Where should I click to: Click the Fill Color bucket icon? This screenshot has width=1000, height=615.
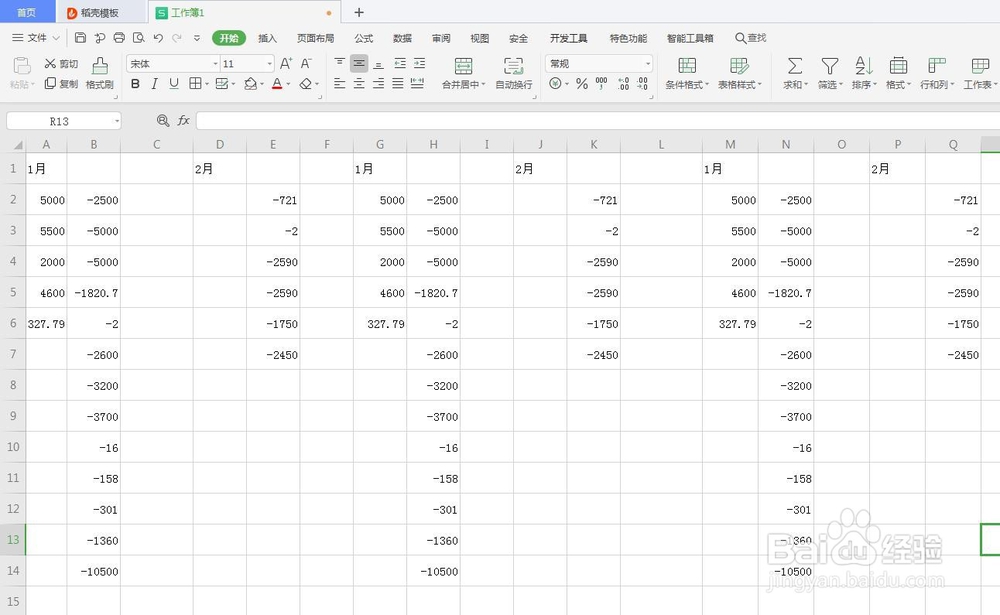tap(250, 84)
